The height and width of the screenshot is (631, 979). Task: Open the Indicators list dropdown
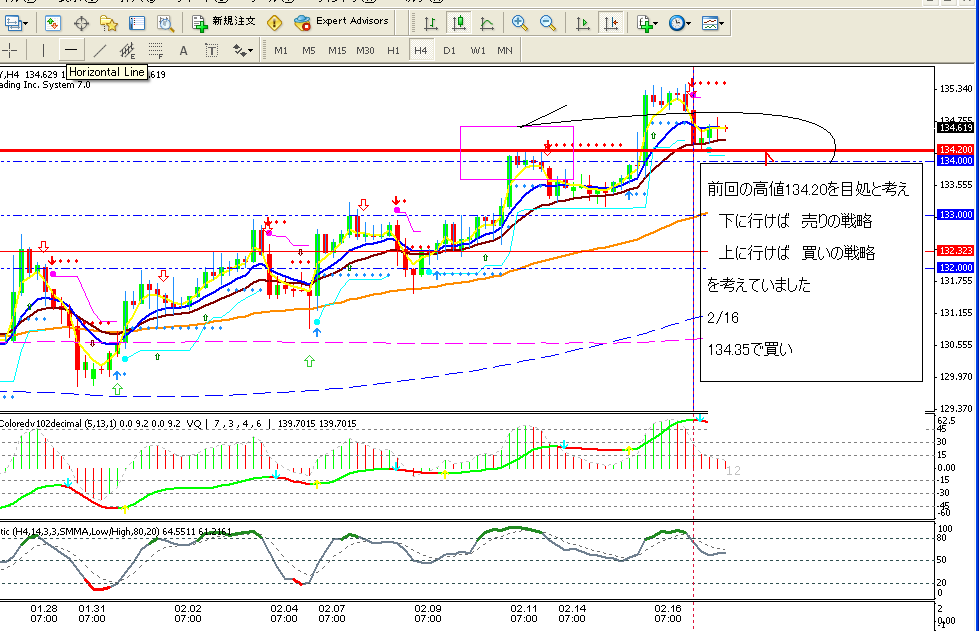click(x=647, y=24)
